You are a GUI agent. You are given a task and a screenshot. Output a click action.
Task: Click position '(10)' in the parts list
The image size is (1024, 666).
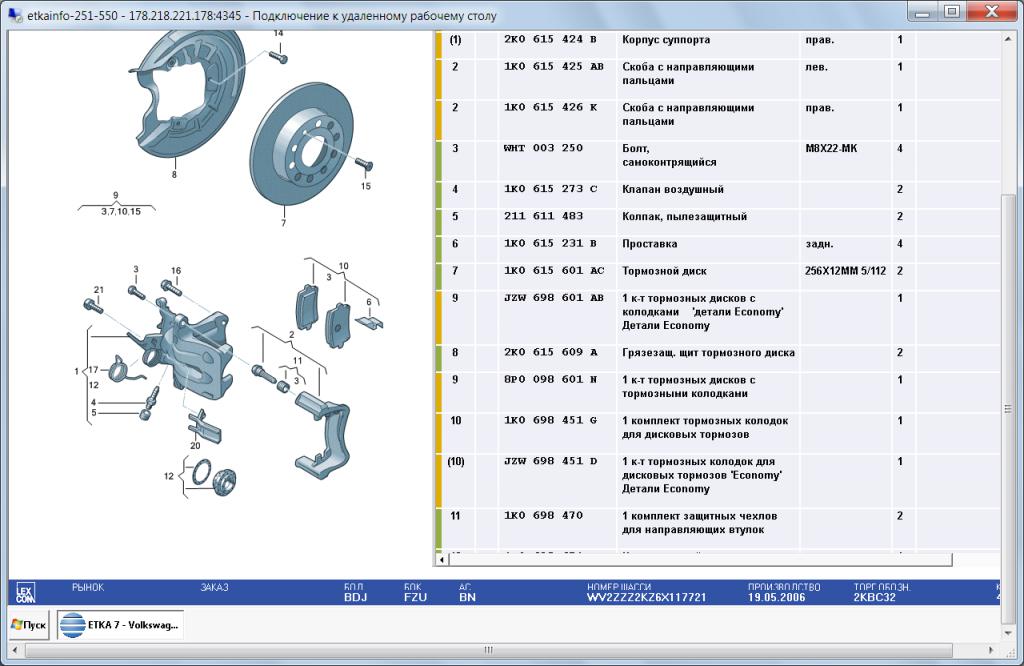click(456, 462)
